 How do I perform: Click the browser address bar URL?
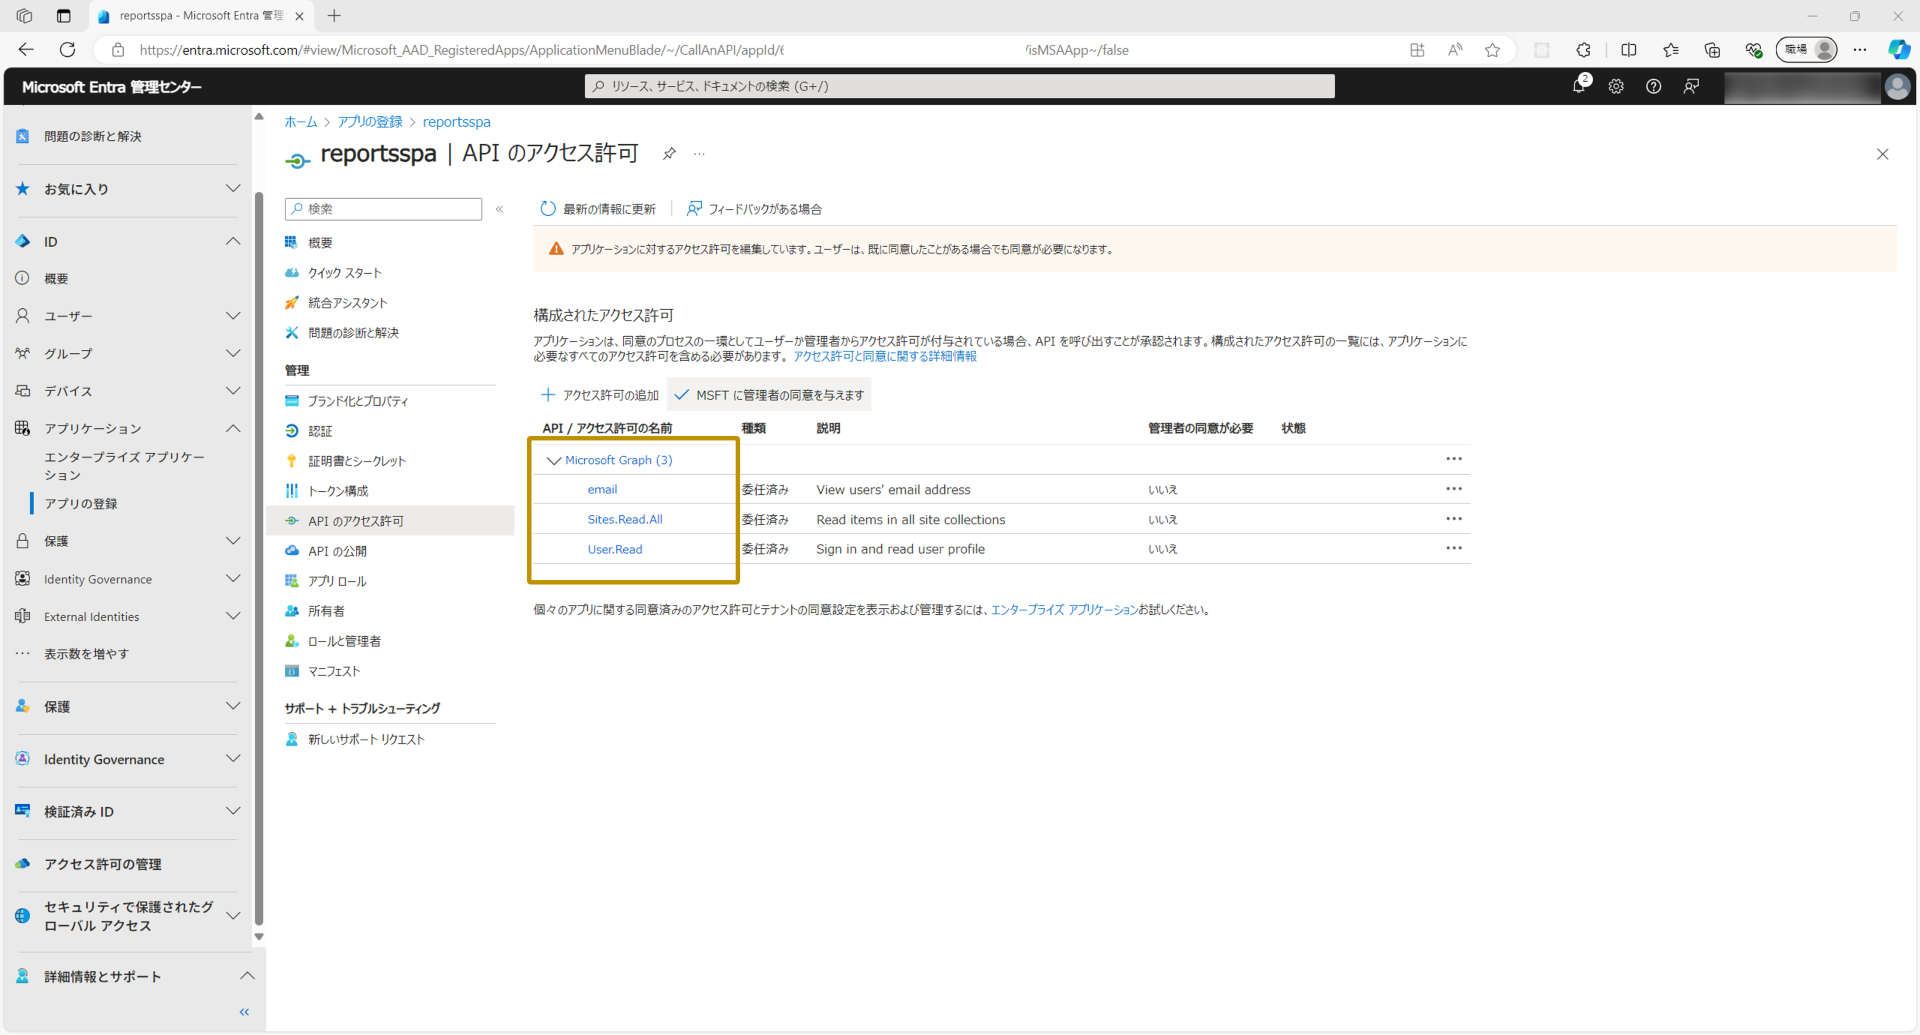[x=634, y=50]
